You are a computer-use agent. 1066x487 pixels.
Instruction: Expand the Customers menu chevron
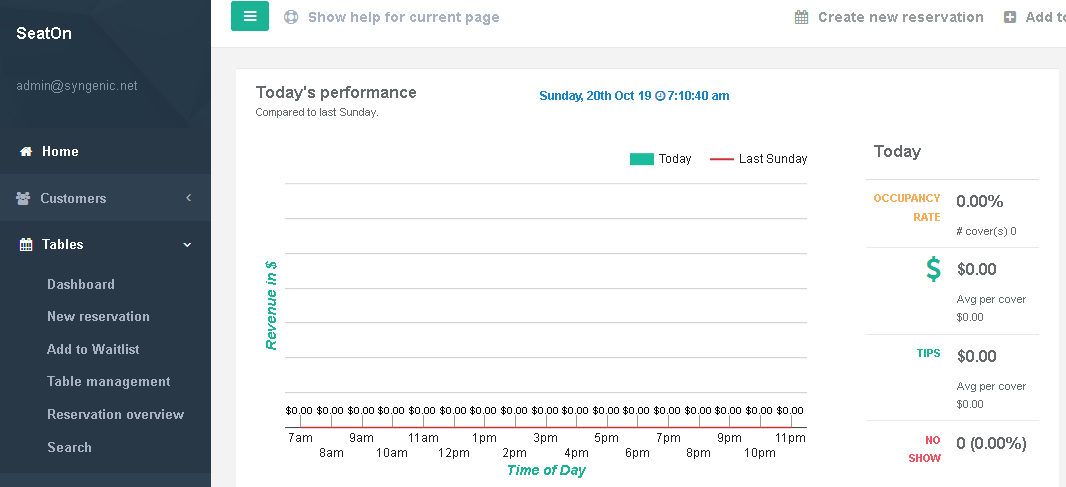(x=188, y=198)
